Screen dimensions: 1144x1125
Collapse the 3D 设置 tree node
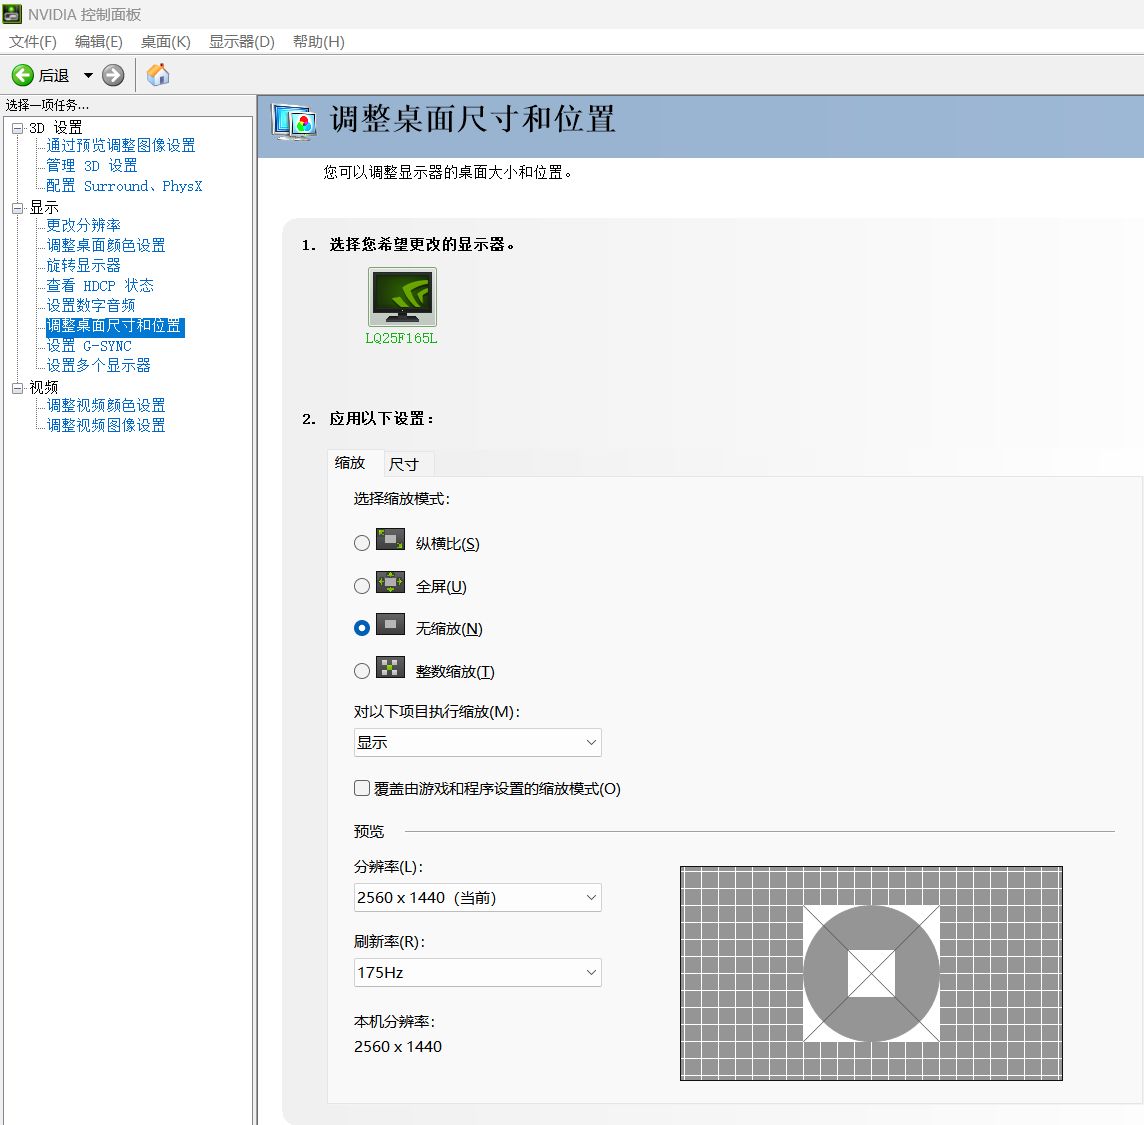[x=18, y=128]
